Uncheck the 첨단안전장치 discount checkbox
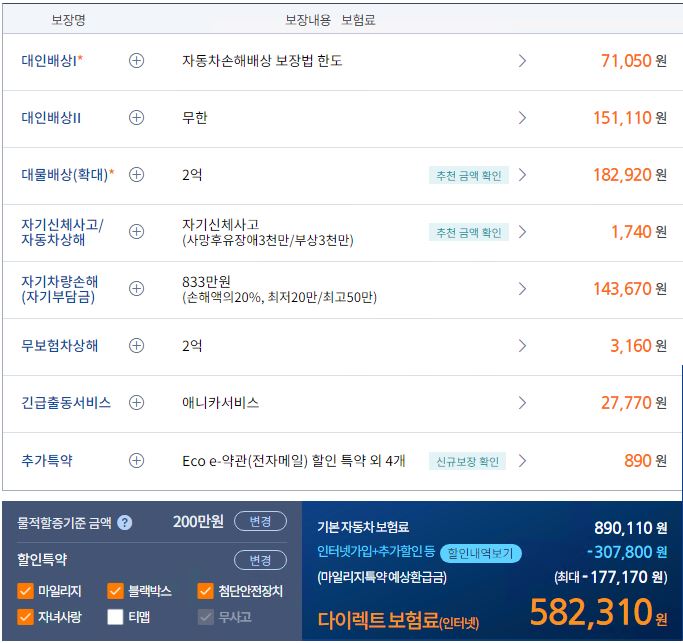Screen dimensions: 683x643 pyautogui.click(x=206, y=591)
